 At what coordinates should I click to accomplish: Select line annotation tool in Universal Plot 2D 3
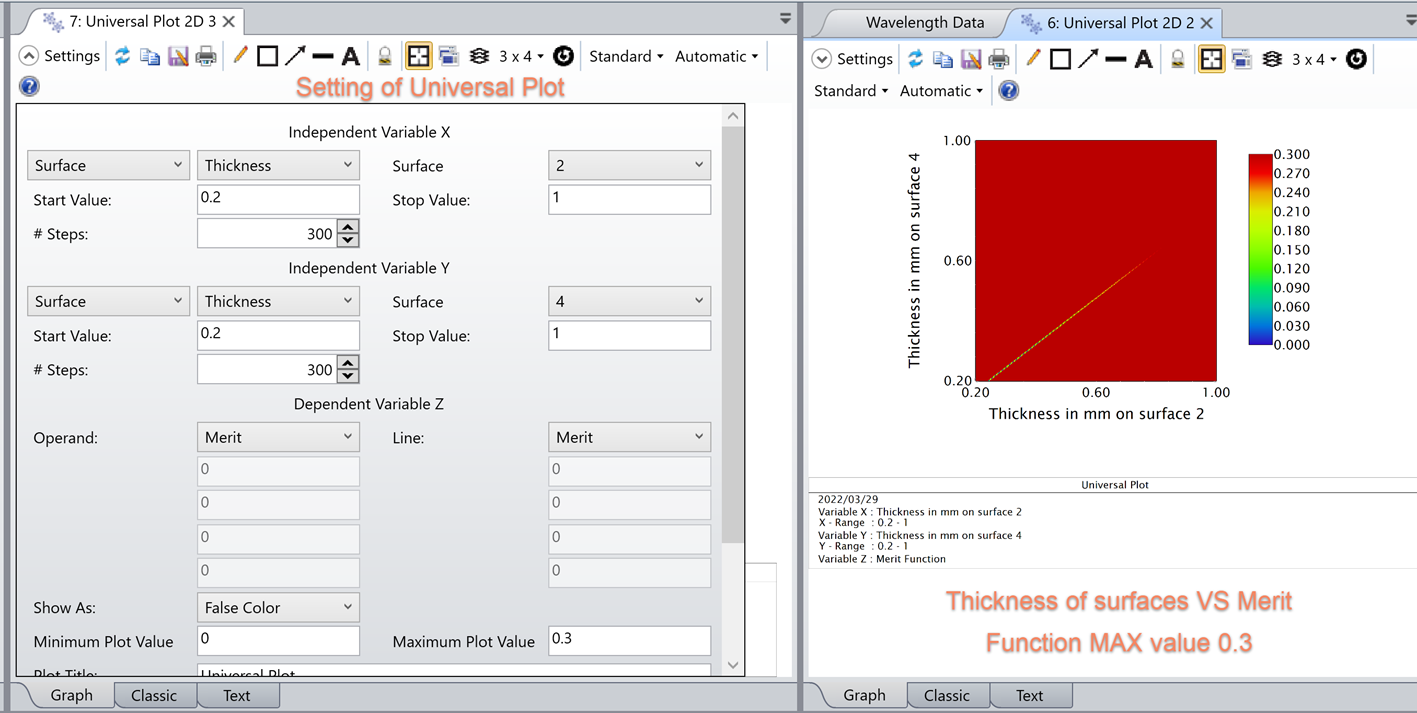[322, 56]
